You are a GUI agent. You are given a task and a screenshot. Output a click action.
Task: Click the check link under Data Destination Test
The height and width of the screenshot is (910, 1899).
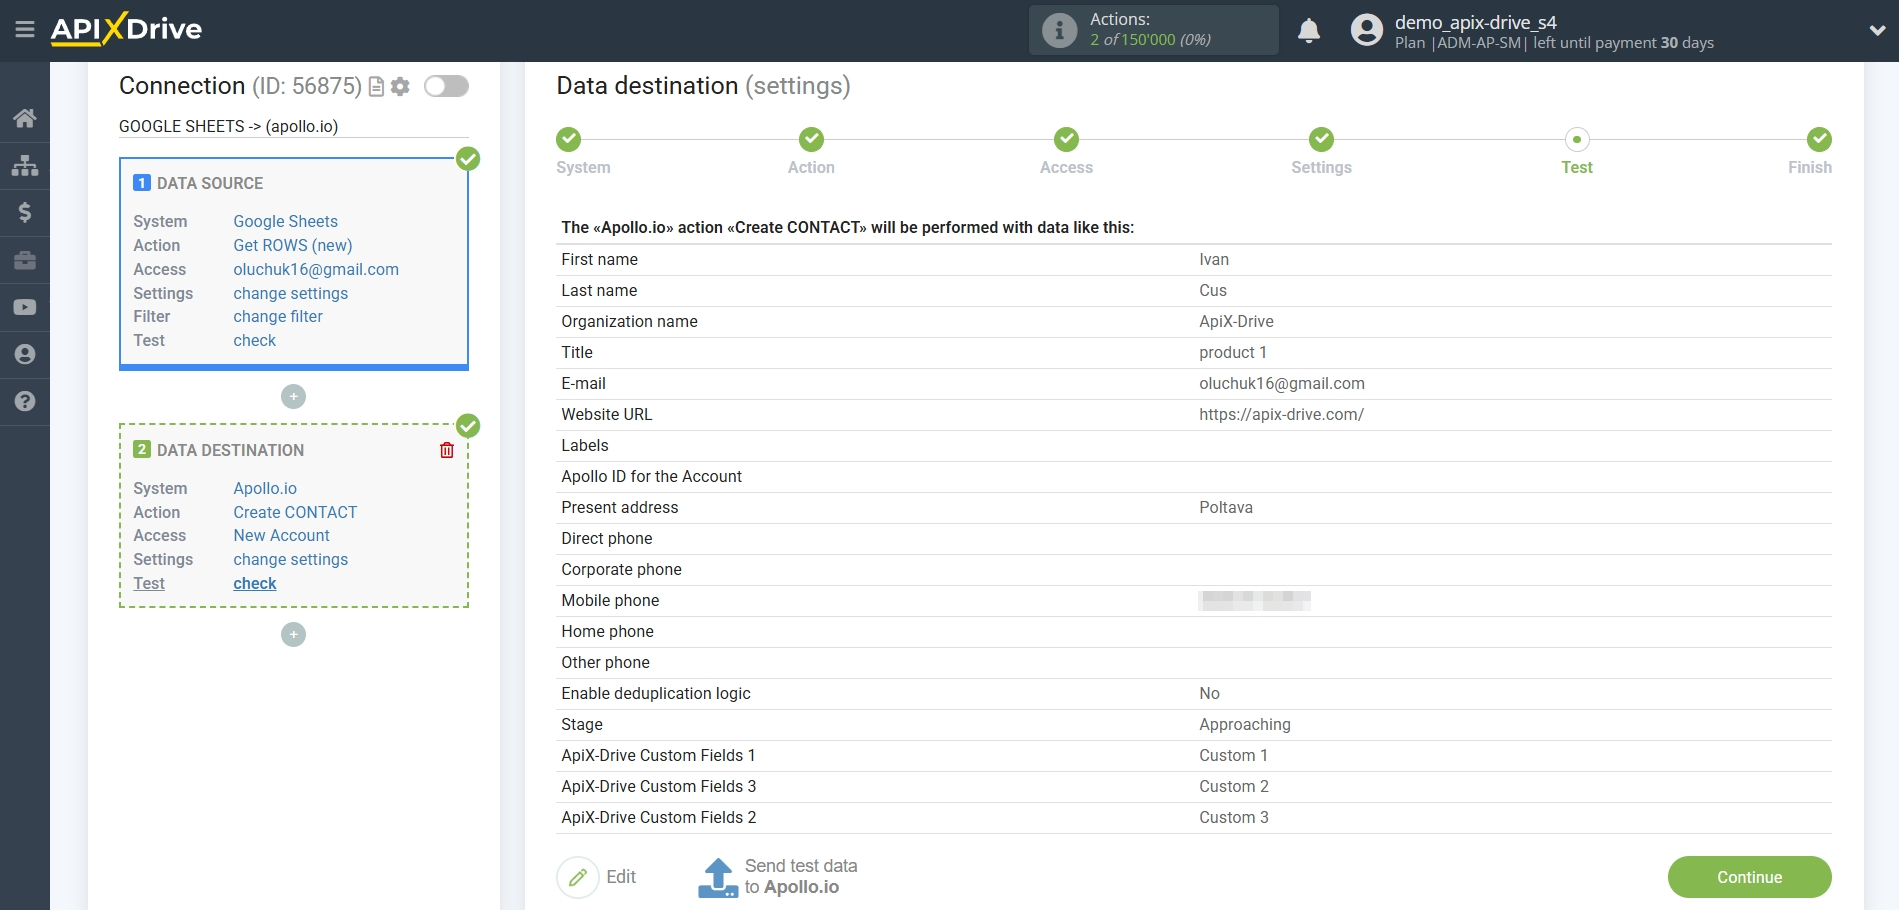(x=254, y=583)
